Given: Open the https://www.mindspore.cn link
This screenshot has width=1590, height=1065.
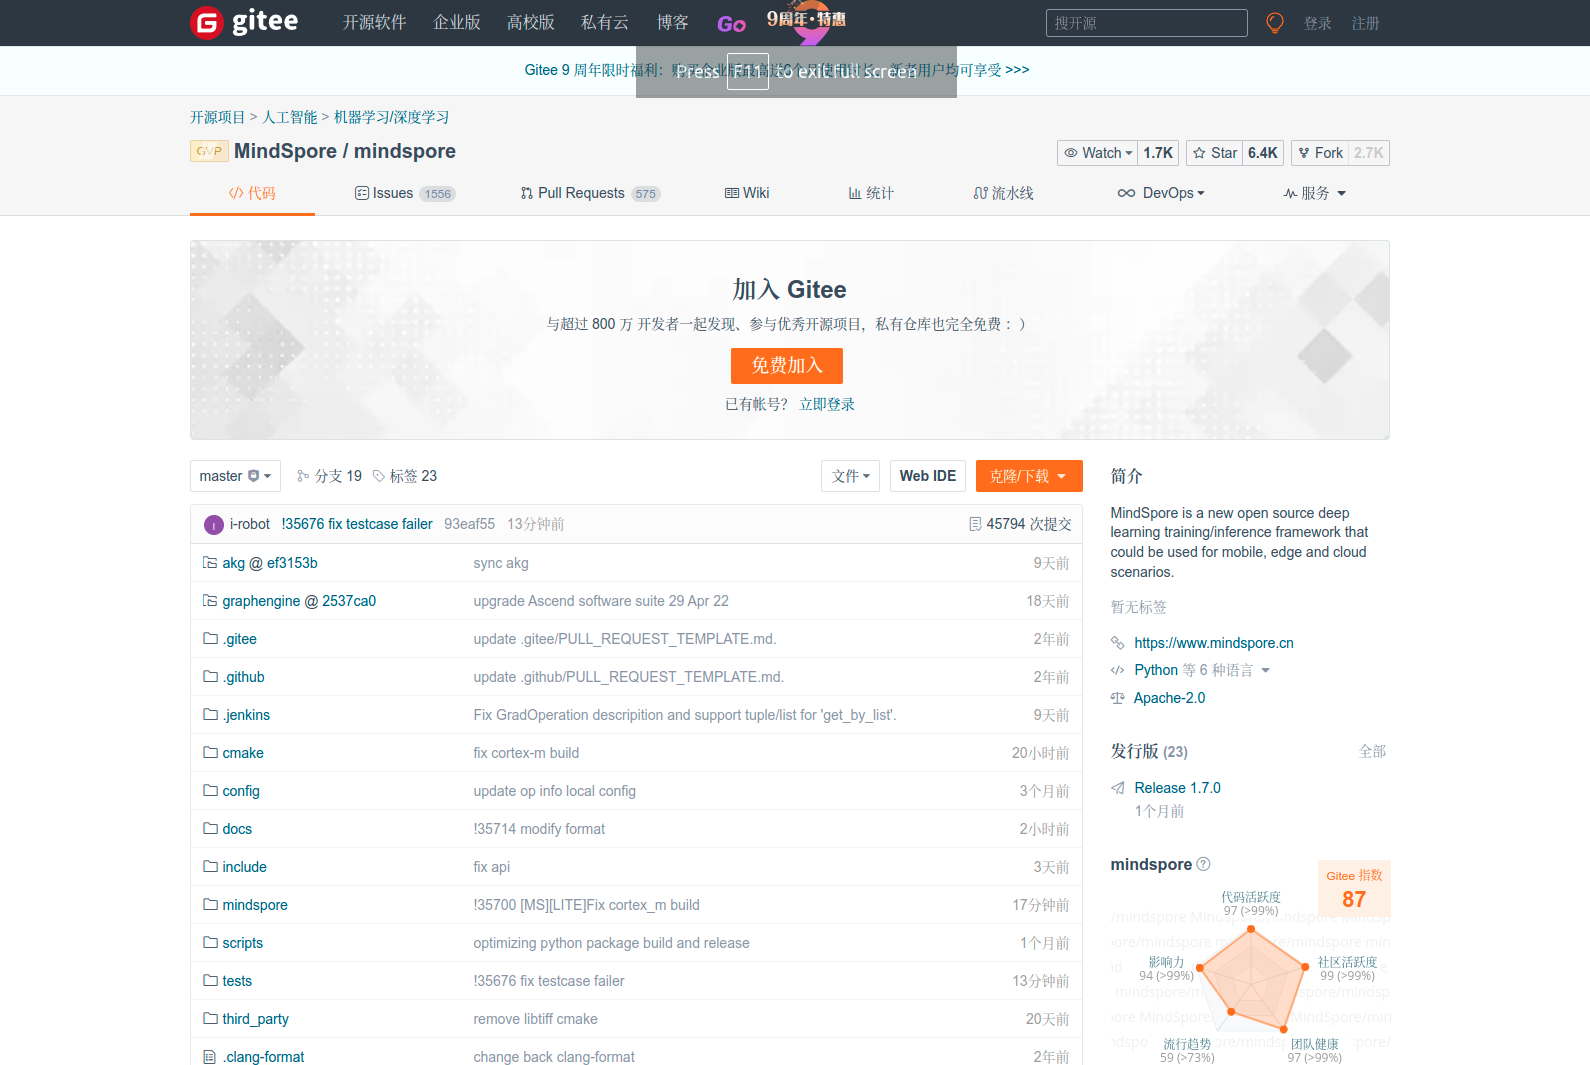Looking at the screenshot, I should pos(1213,643).
